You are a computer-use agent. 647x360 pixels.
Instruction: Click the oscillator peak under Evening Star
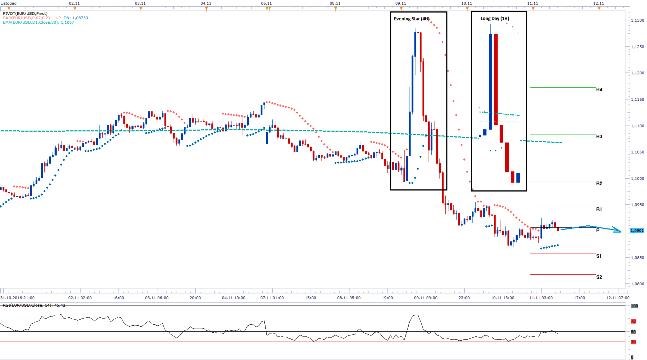(416, 316)
